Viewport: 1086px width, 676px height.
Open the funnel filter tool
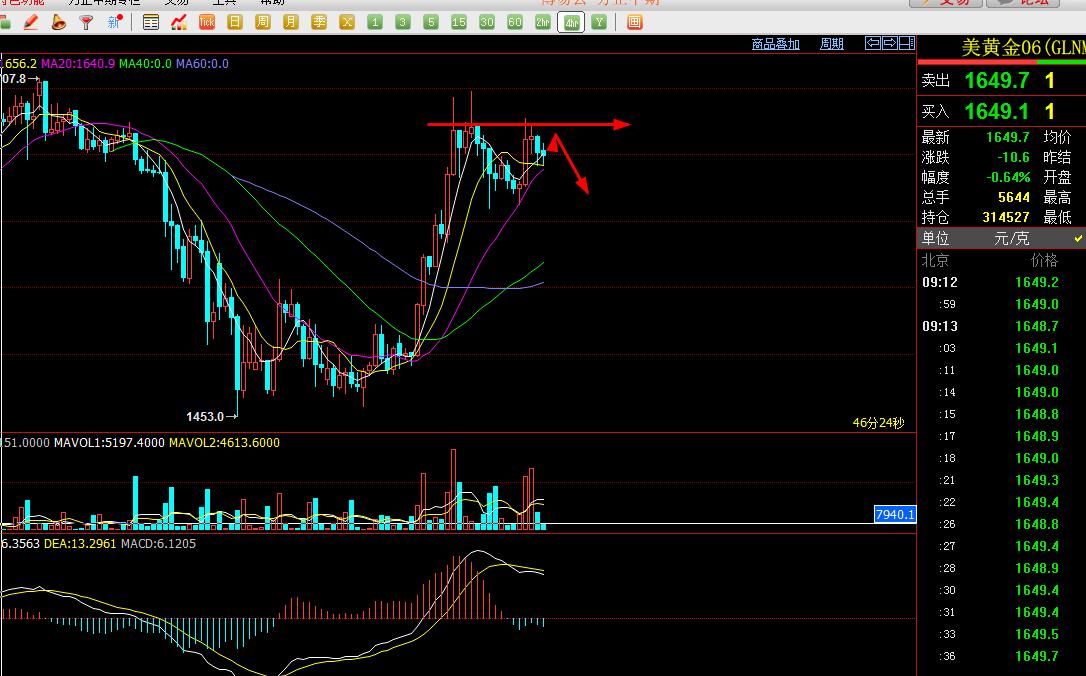86,22
